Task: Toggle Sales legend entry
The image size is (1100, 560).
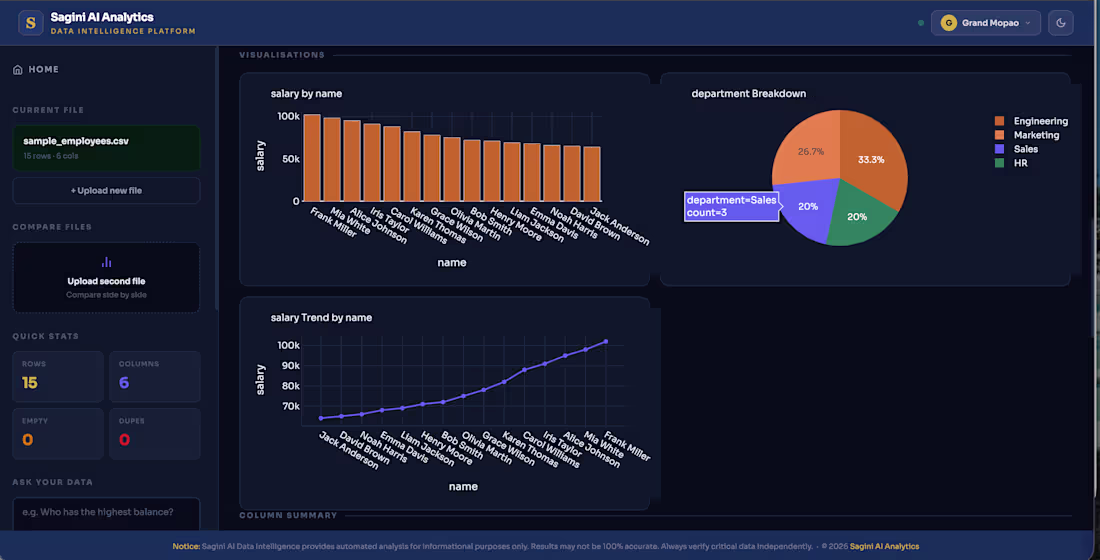Action: 1017,149
